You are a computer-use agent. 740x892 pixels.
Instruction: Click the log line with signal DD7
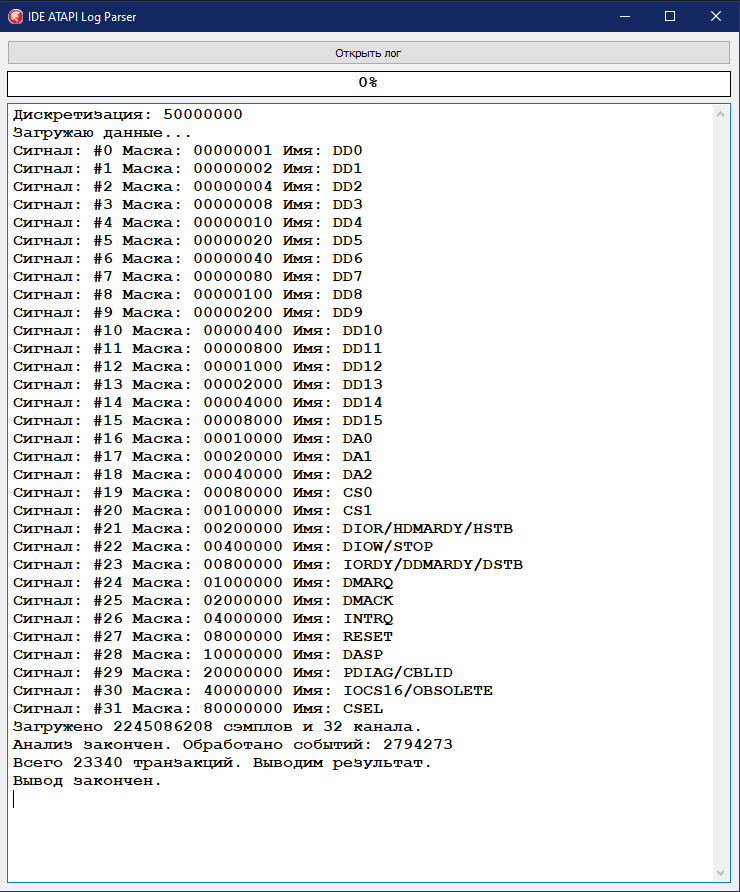click(188, 276)
